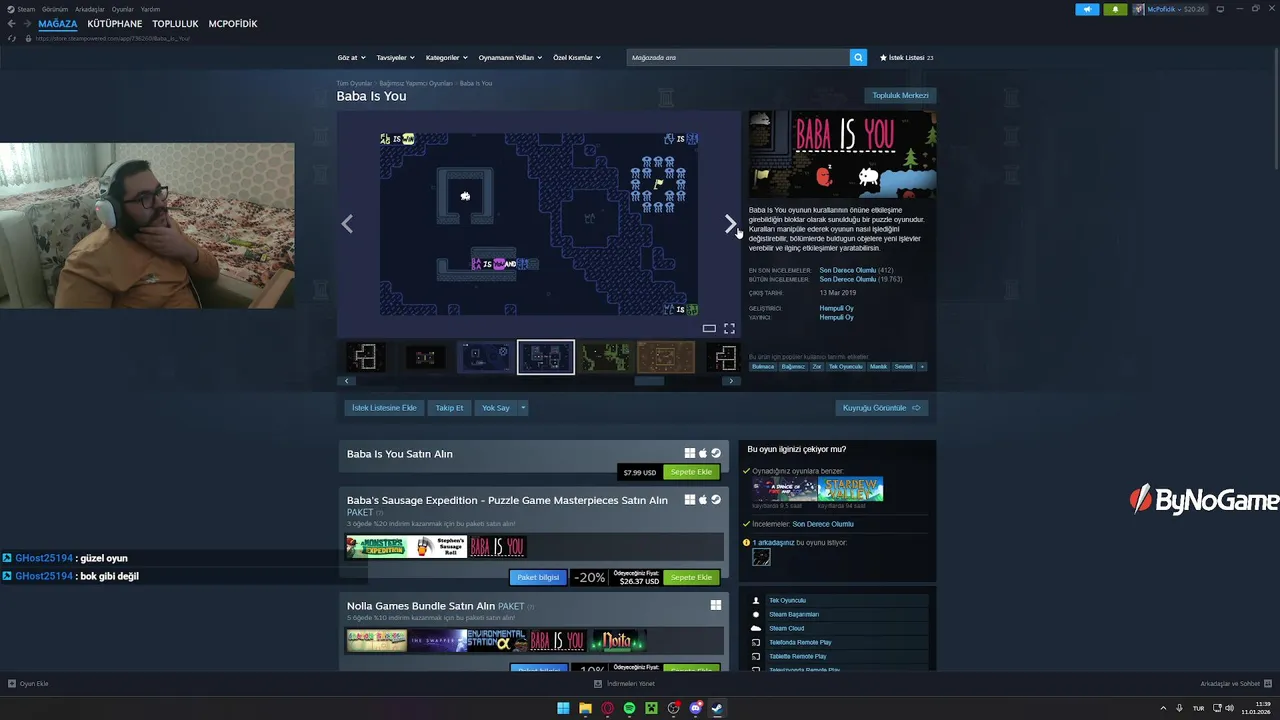Screen dimensions: 1280x720
Task: Expand more tags with the plus button
Action: 922,367
